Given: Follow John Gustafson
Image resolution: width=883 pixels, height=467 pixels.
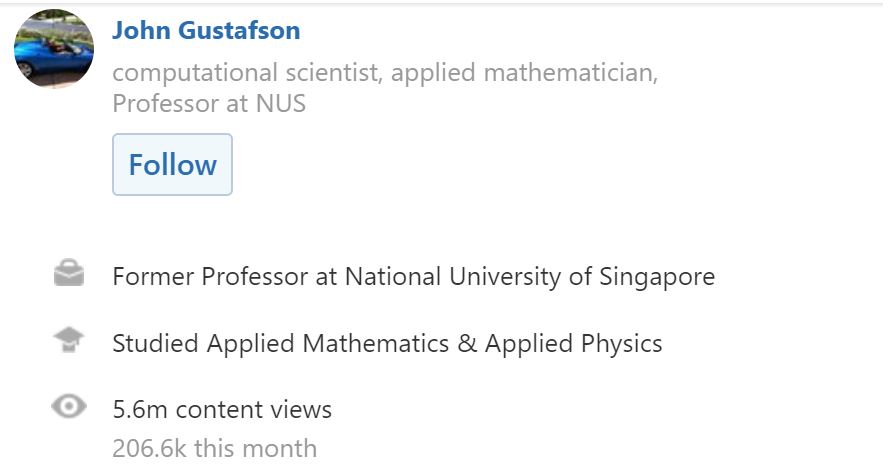Looking at the screenshot, I should [x=172, y=164].
